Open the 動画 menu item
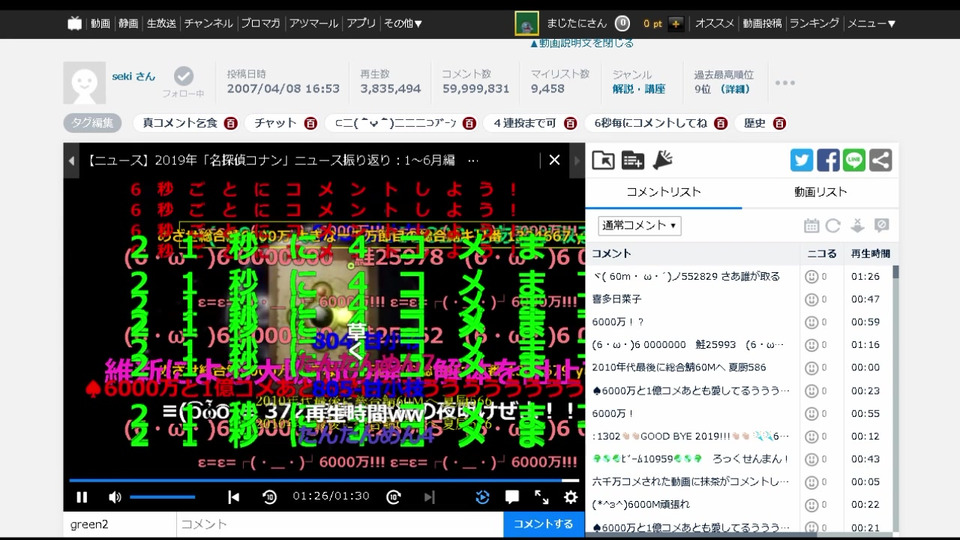 click(100, 23)
